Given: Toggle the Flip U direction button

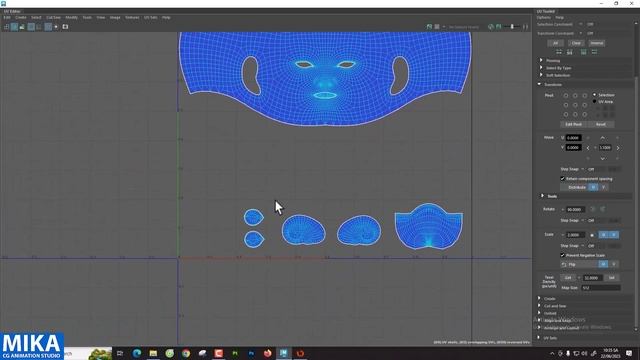Looking at the screenshot, I should (603, 264).
